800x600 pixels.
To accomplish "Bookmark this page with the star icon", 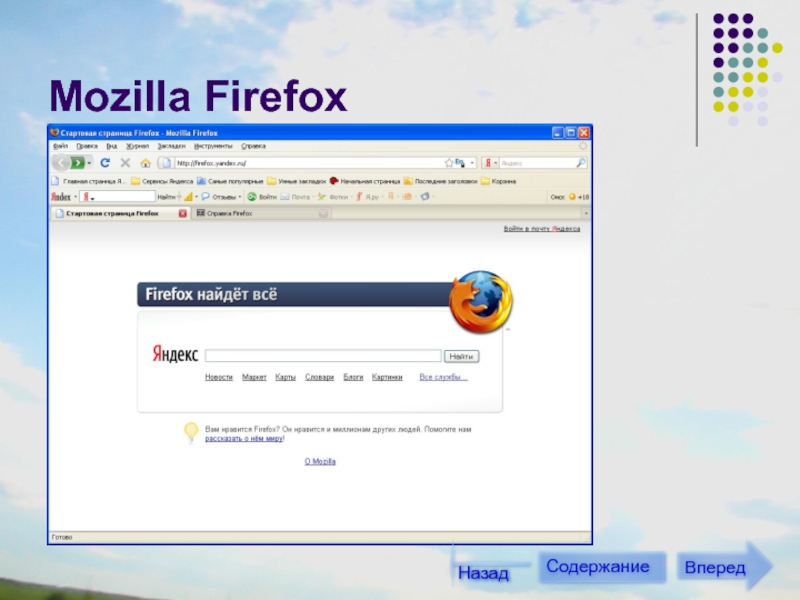I will click(x=448, y=163).
